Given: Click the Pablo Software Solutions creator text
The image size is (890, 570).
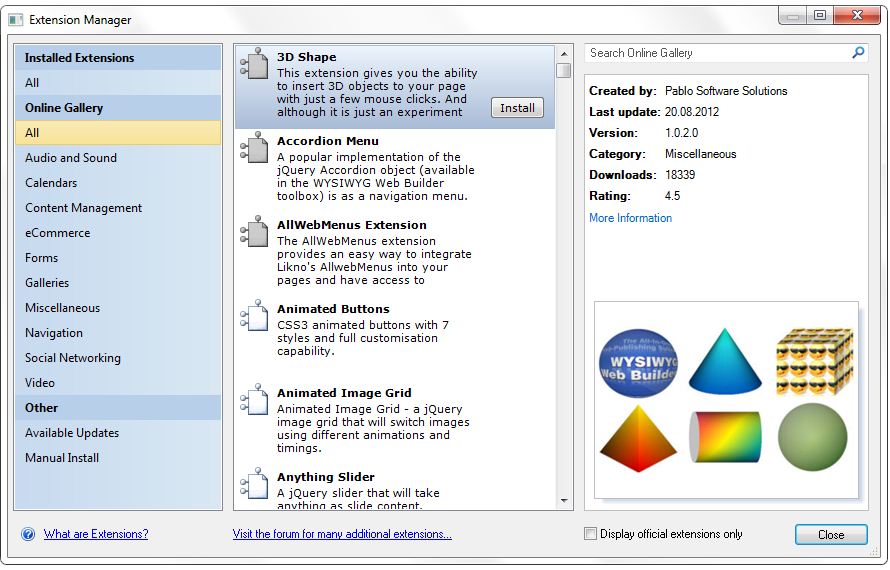Looking at the screenshot, I should pyautogui.click(x=726, y=91).
